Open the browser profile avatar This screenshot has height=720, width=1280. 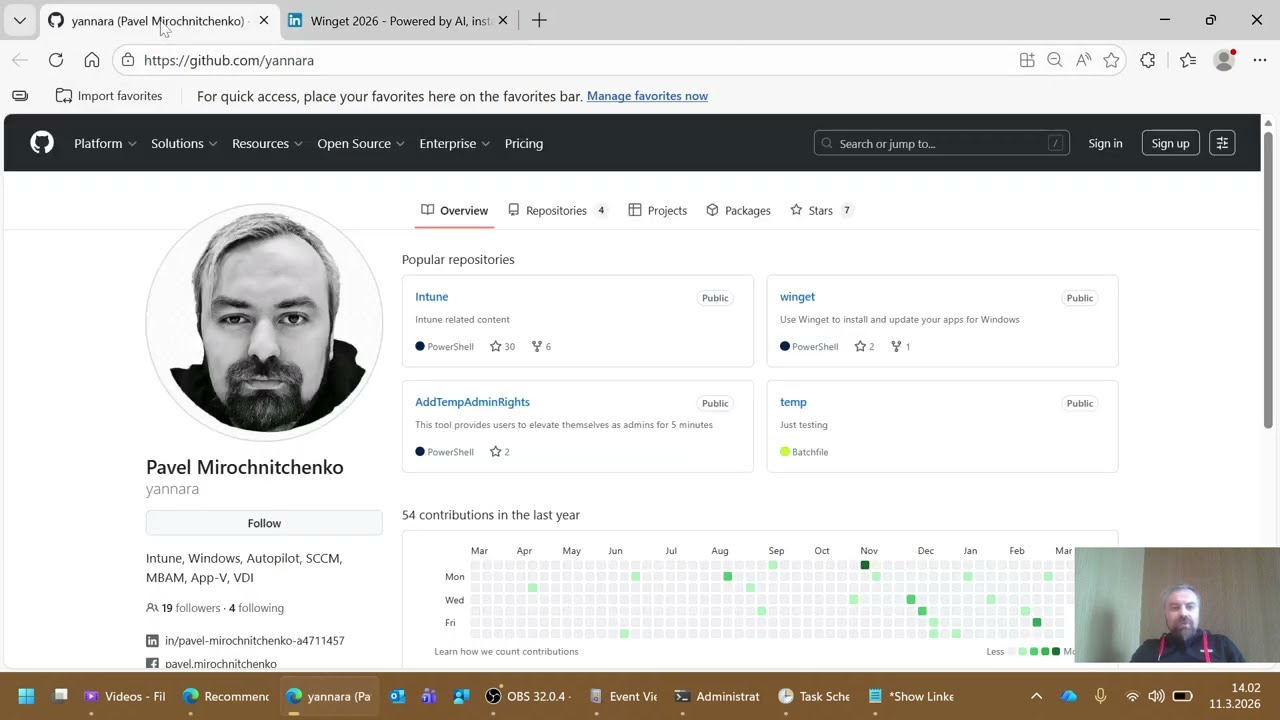click(1224, 60)
